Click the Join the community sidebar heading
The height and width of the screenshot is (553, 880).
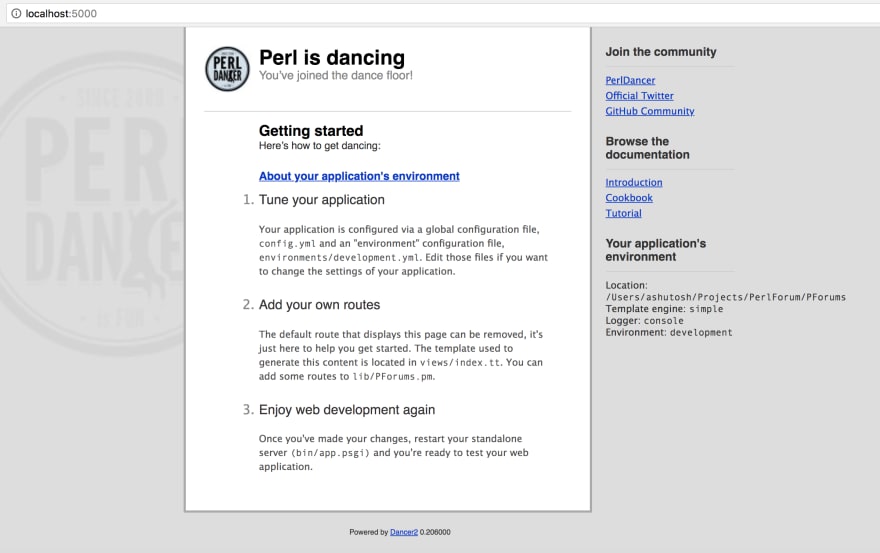point(661,52)
